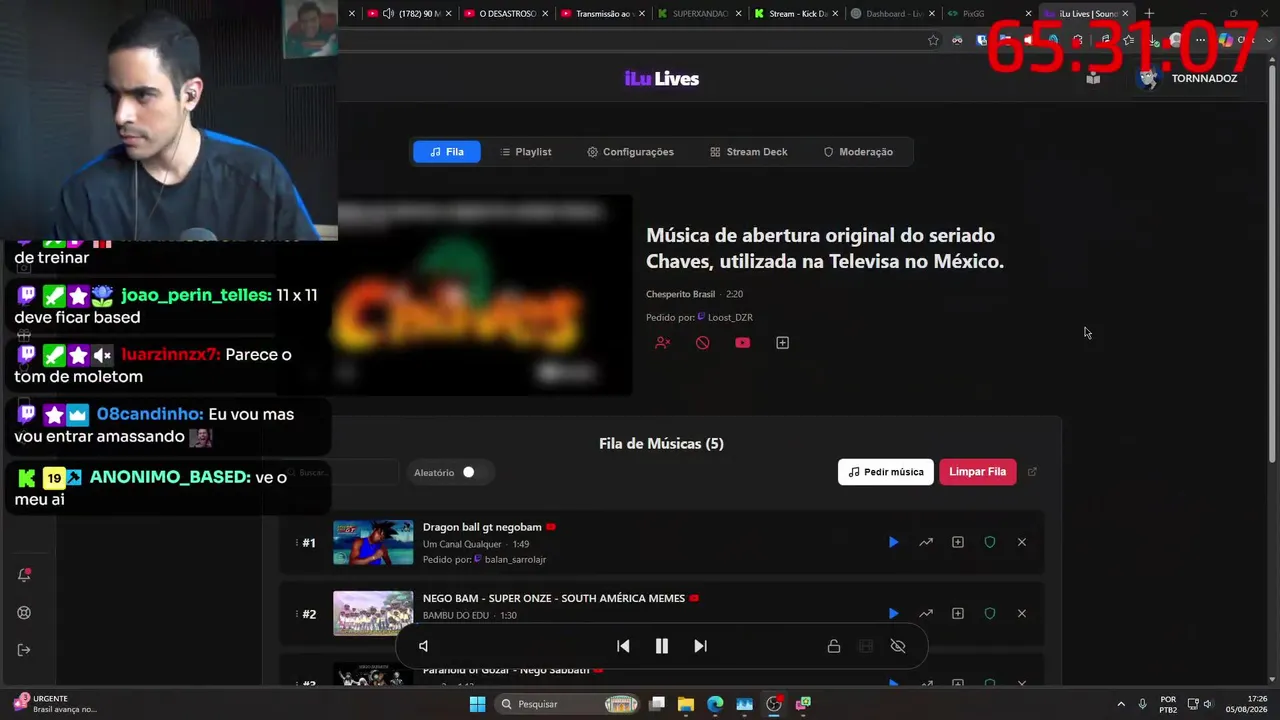Add the current song to a playlist
The width and height of the screenshot is (1280, 720).
coord(782,343)
